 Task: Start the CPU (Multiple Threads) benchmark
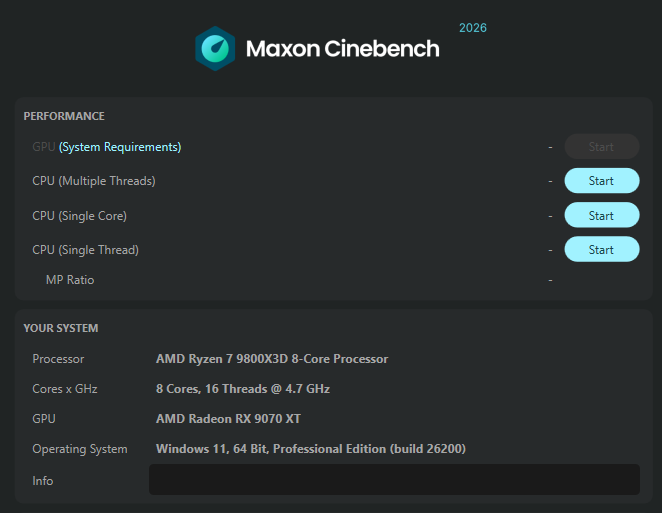tap(602, 181)
